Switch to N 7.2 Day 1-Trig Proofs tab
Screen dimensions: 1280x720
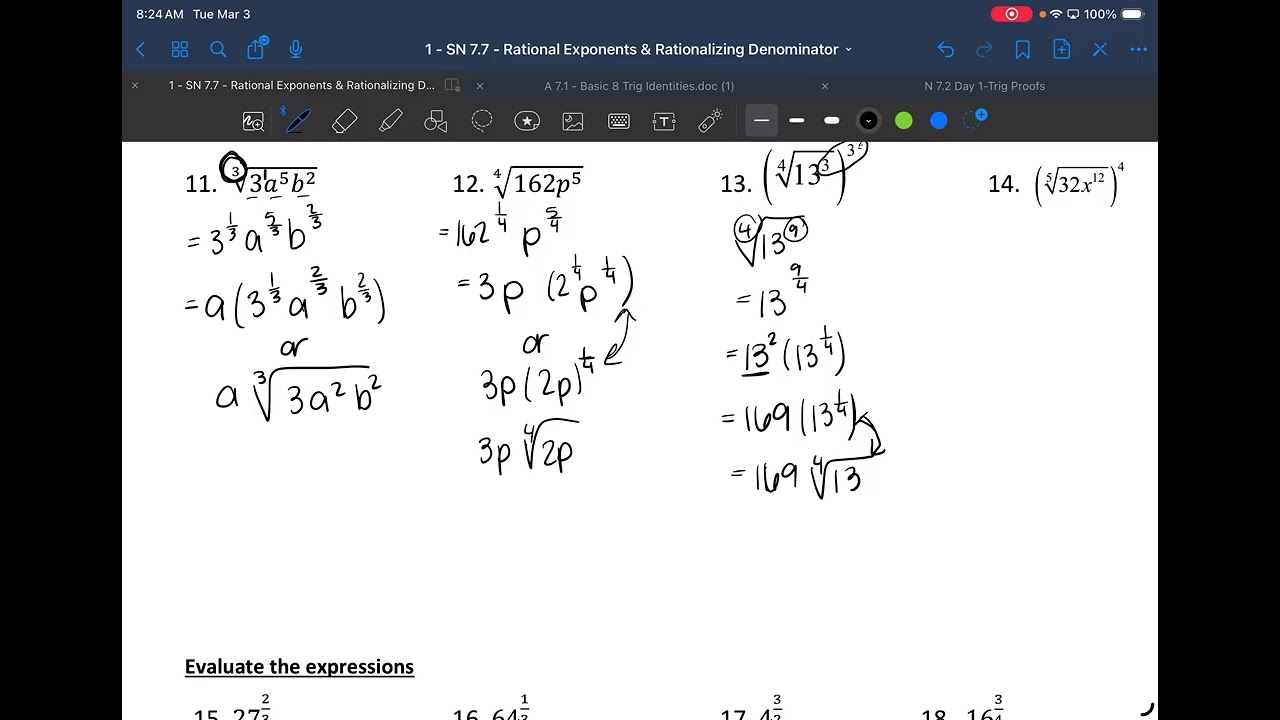click(x=985, y=86)
